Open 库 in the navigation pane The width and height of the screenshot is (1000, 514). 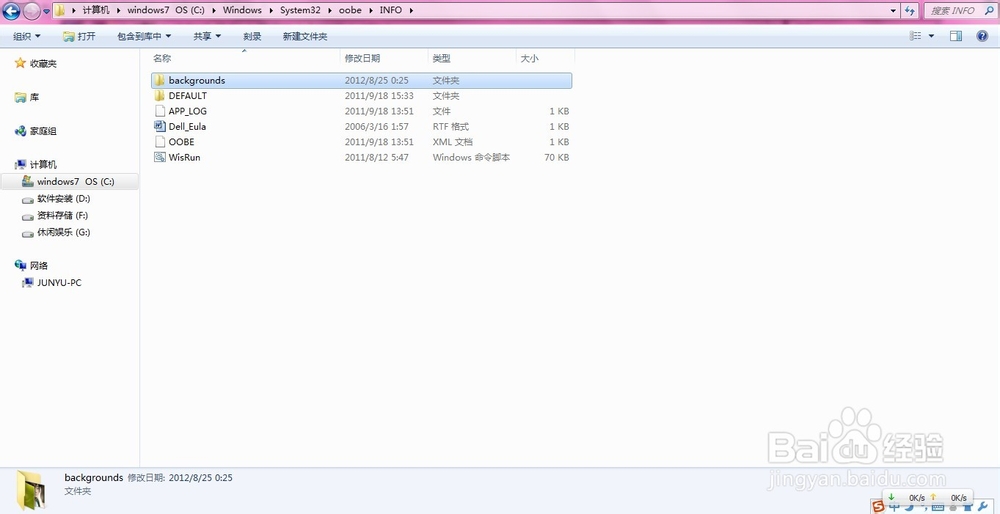click(34, 98)
